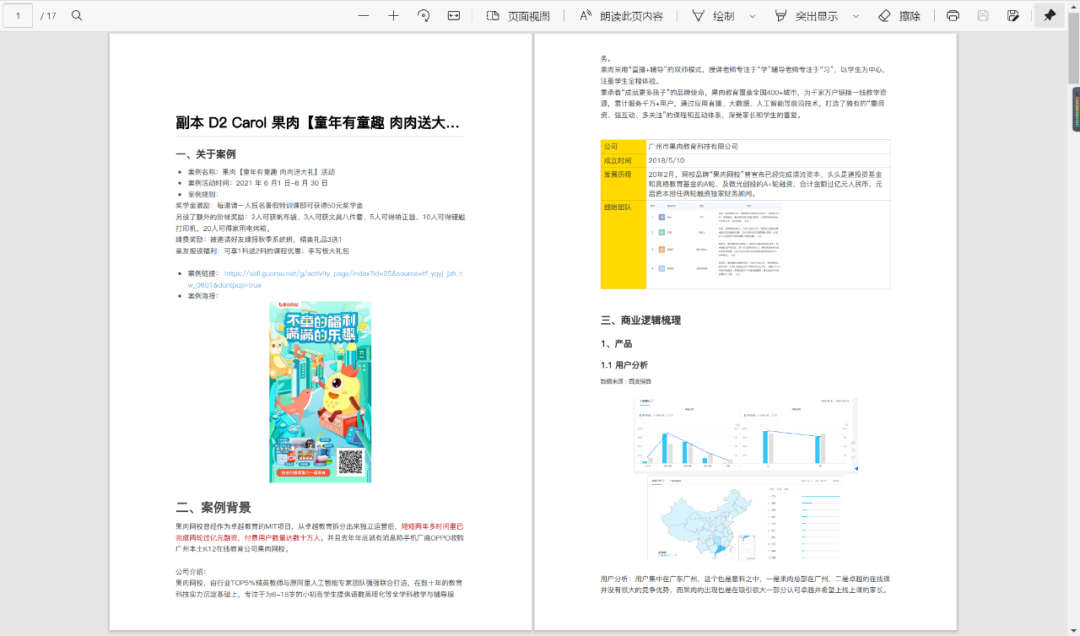
Task: Click heading 一、关于案例
Action: [x=206, y=154]
